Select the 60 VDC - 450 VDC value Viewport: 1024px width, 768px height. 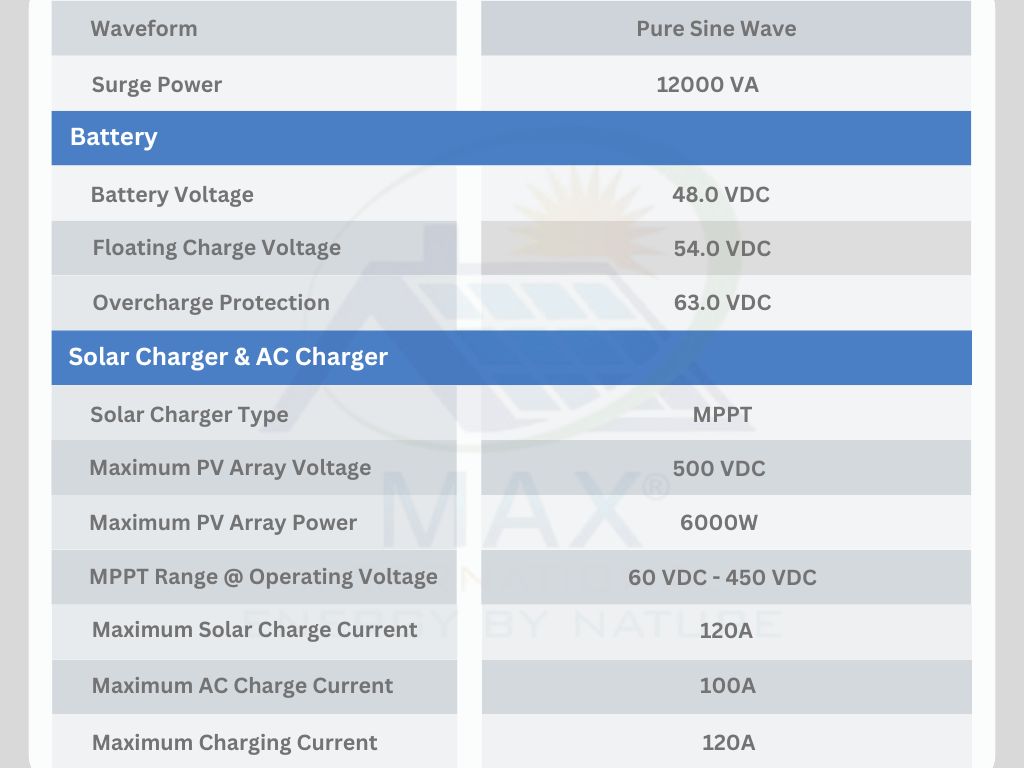click(x=722, y=577)
